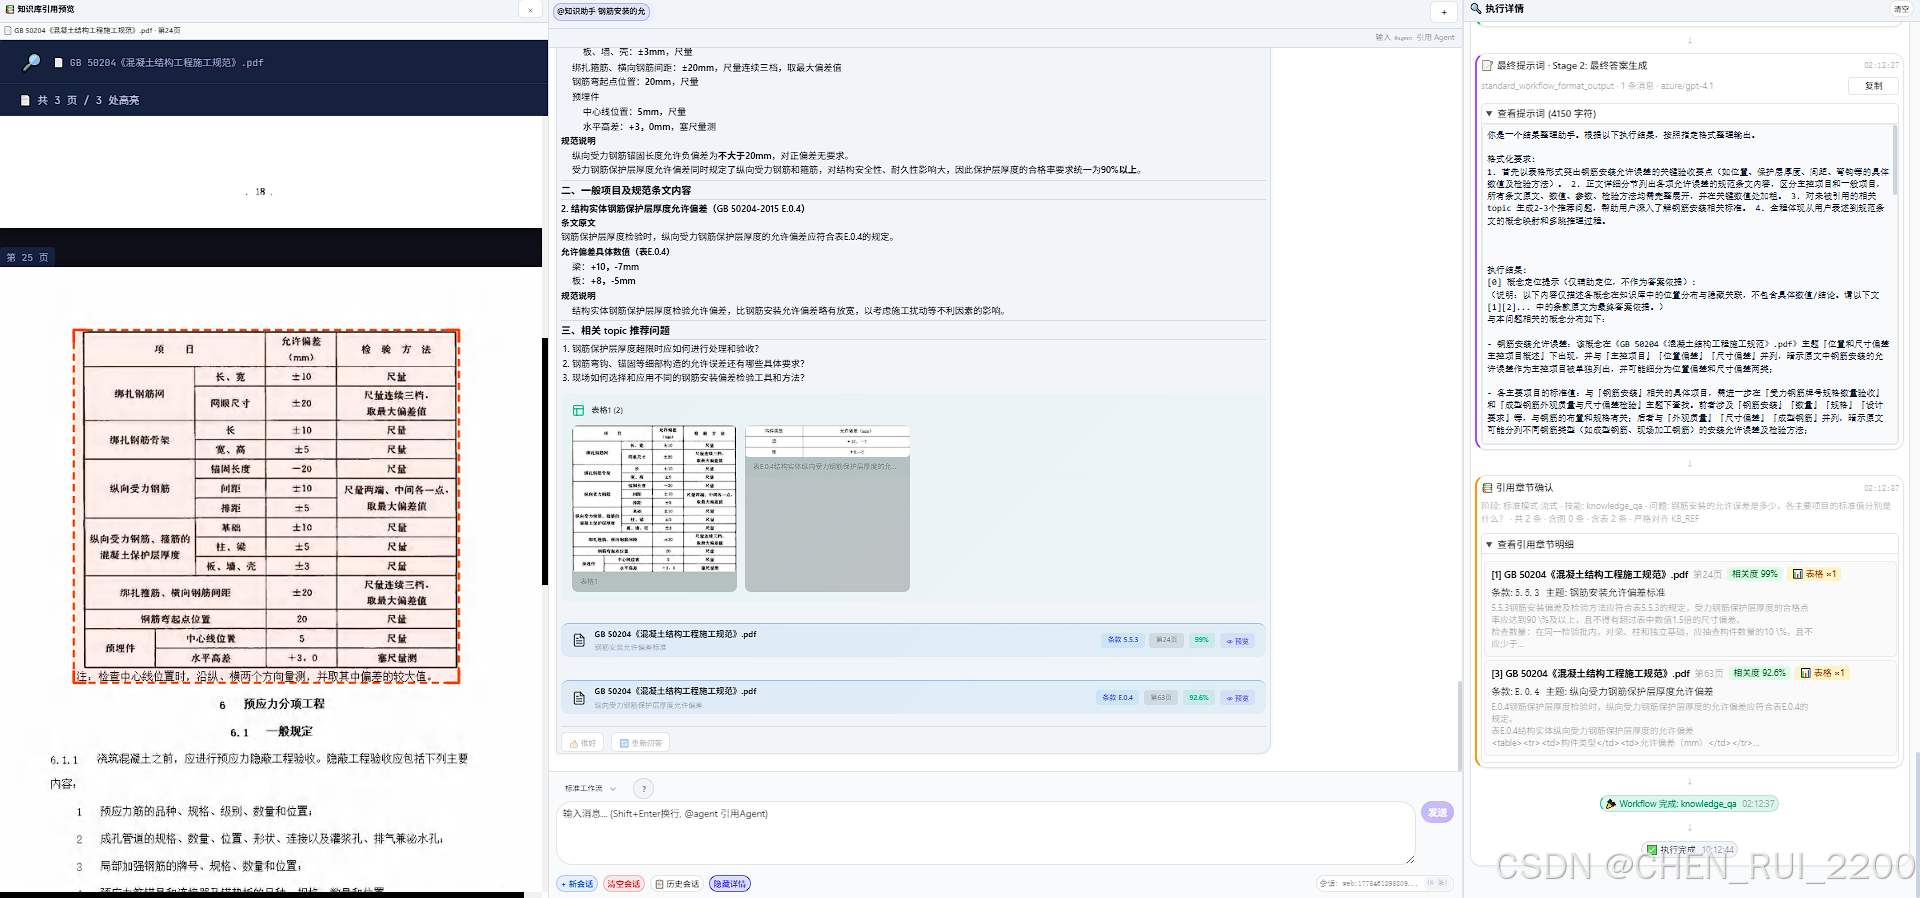Open 历史会话 session history

tap(677, 884)
